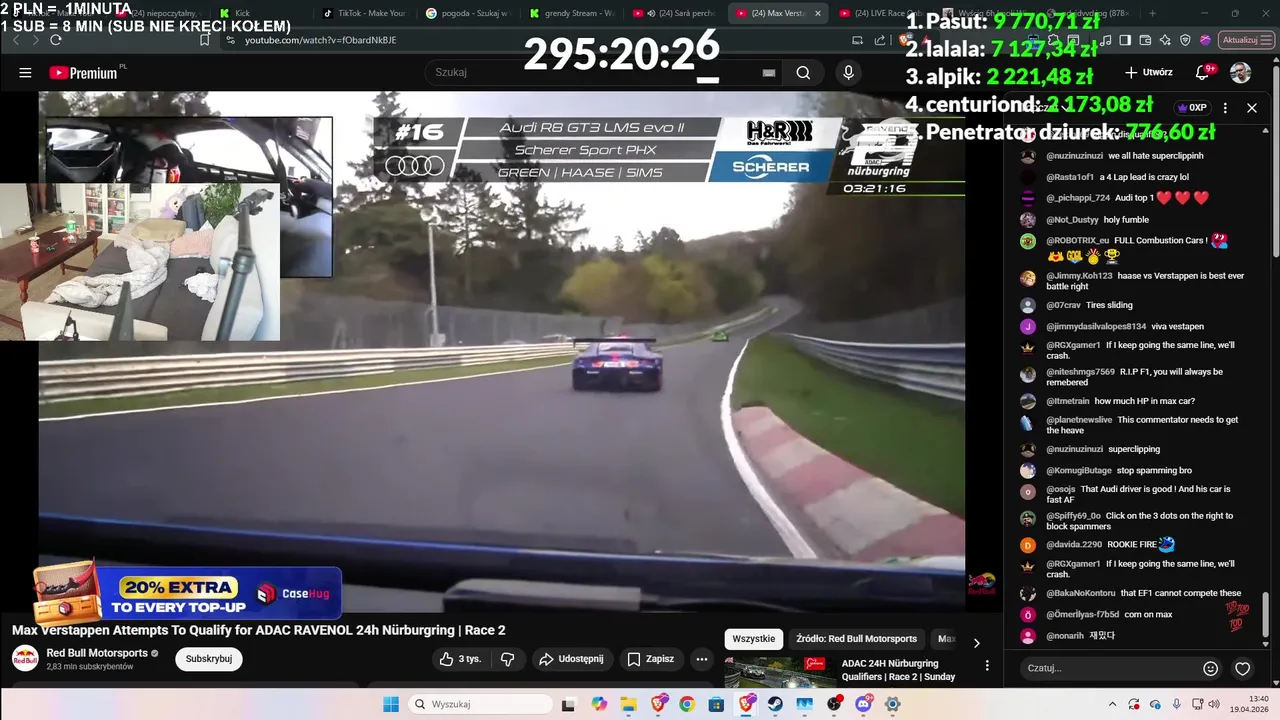
Task: Switch to the pogoda - Szukaj tab
Action: [468, 13]
